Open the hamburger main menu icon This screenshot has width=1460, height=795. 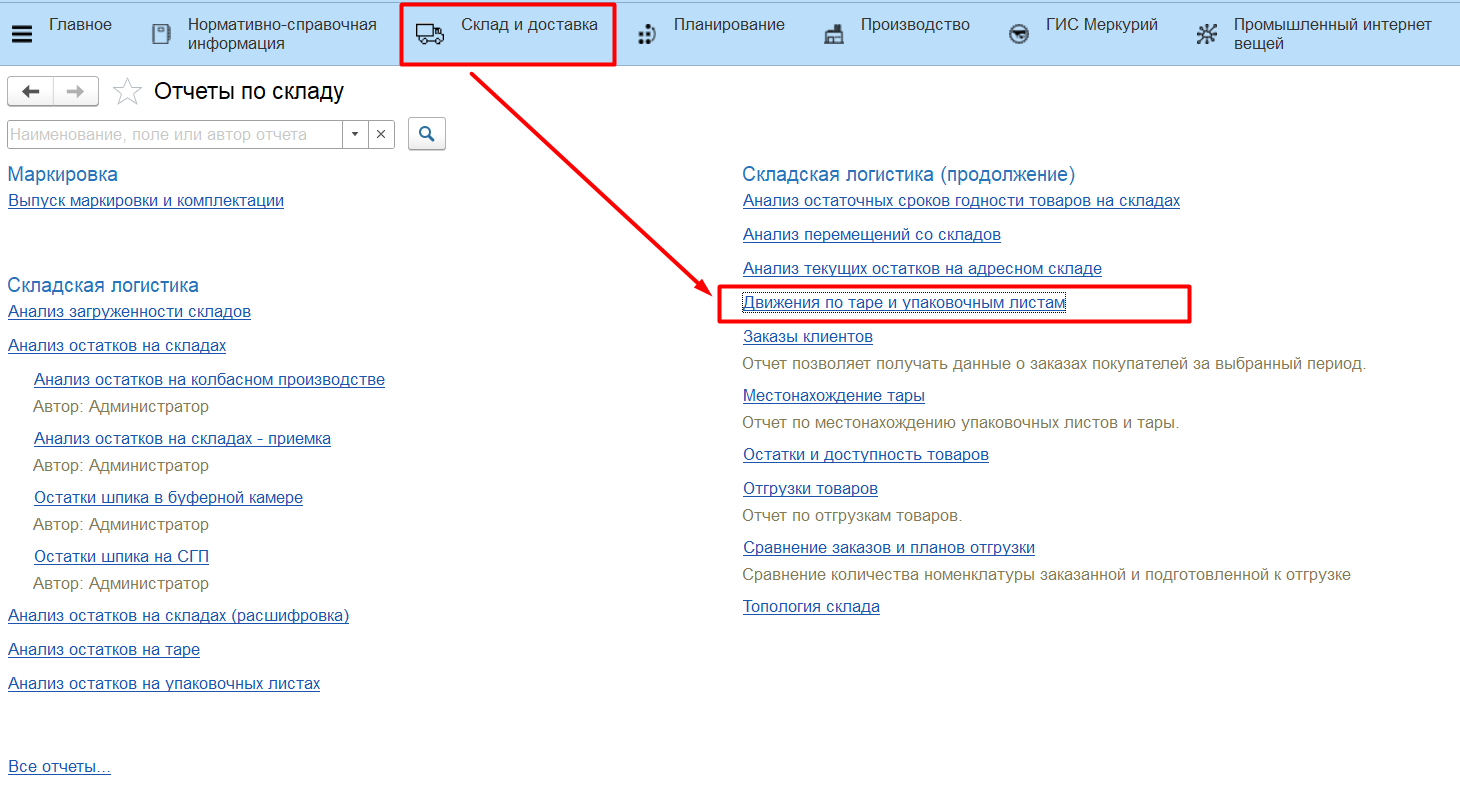(21, 34)
